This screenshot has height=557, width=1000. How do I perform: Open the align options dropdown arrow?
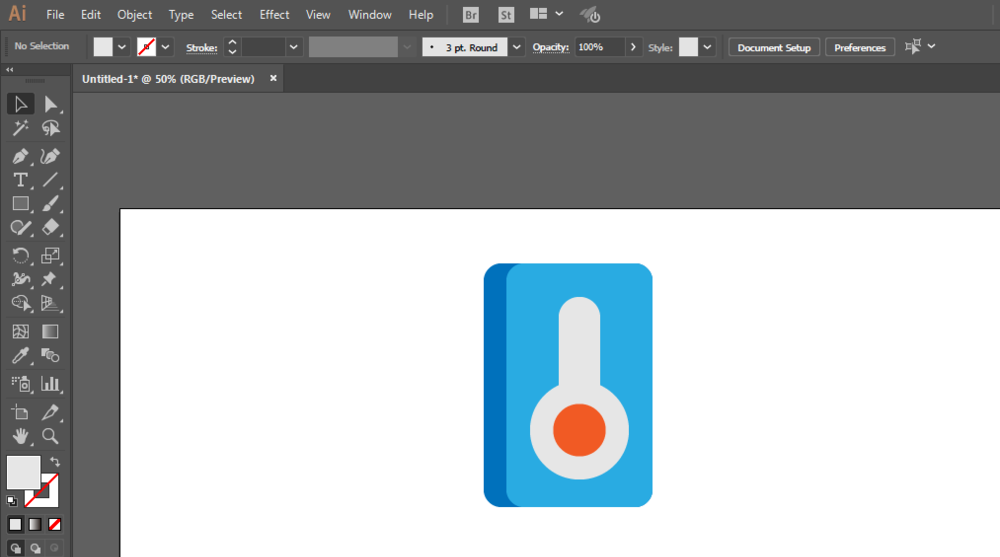tap(932, 47)
